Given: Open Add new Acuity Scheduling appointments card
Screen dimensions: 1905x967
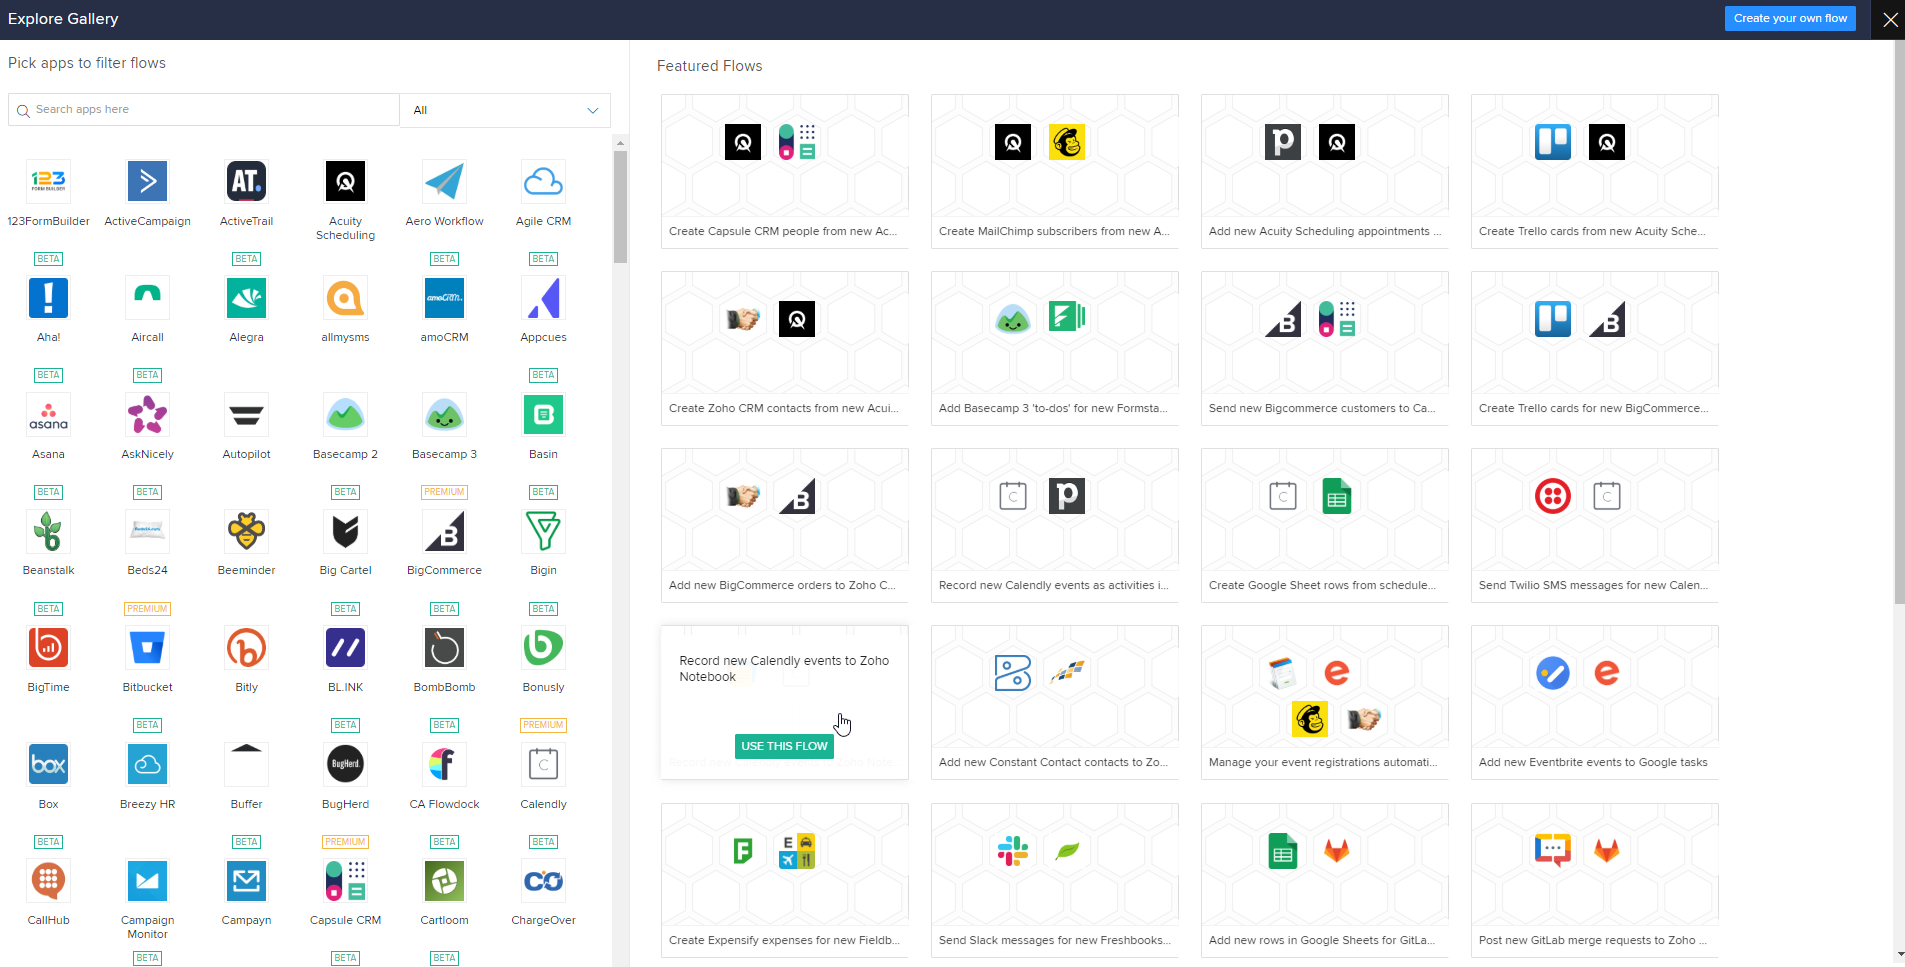Looking at the screenshot, I should pos(1325,171).
